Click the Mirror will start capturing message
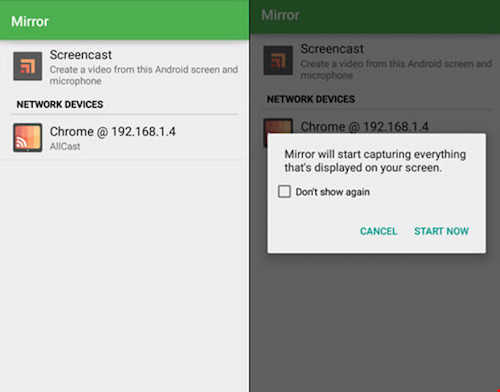 (x=375, y=161)
